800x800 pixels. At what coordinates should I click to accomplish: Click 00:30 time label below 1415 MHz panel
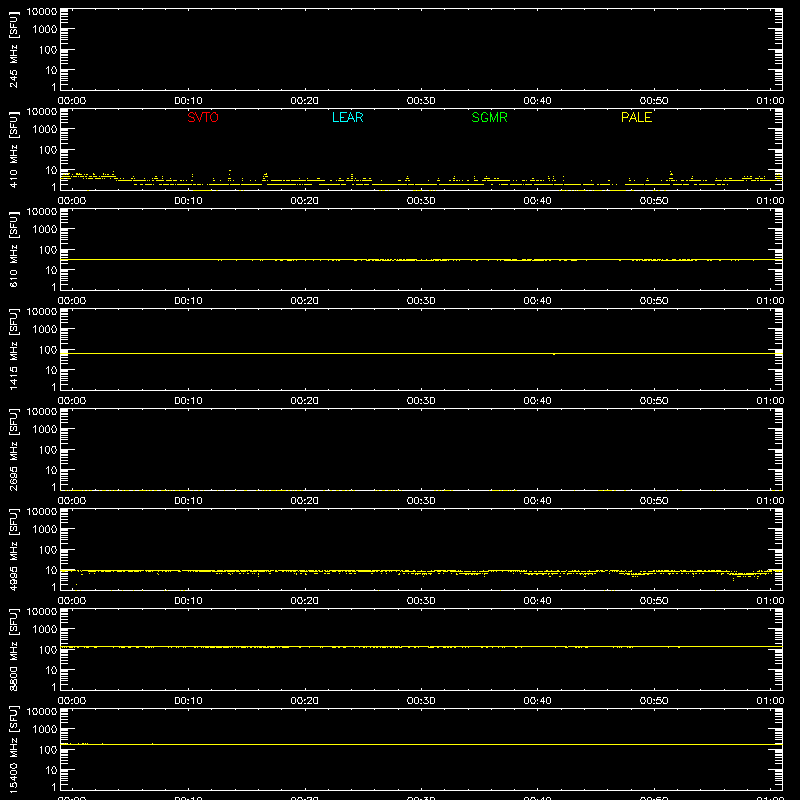click(x=421, y=401)
